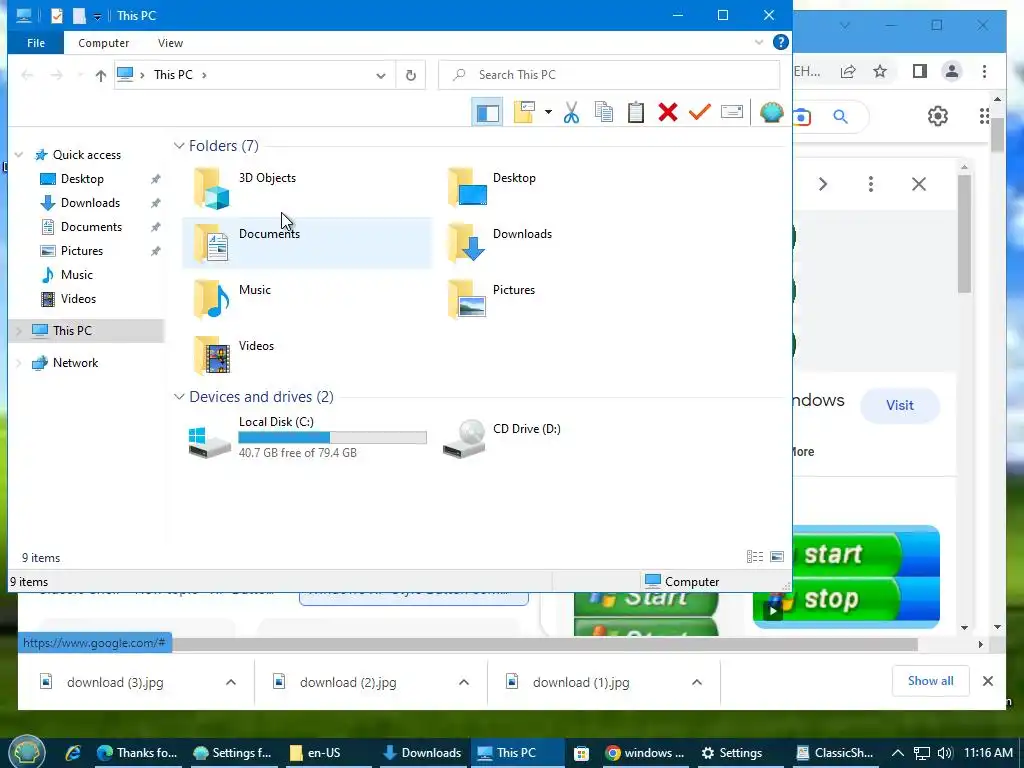The height and width of the screenshot is (768, 1024).
Task: Open the dropdown arrow beside Folder Options
Action: (x=548, y=112)
